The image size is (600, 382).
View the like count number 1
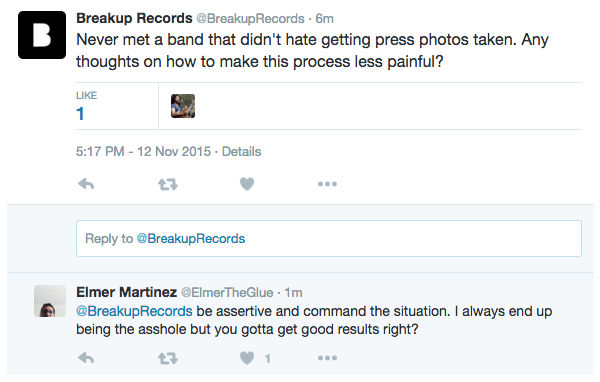[80, 114]
